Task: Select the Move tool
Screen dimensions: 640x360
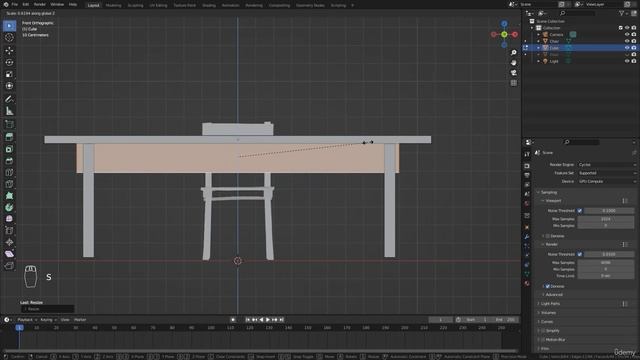Action: (9, 51)
